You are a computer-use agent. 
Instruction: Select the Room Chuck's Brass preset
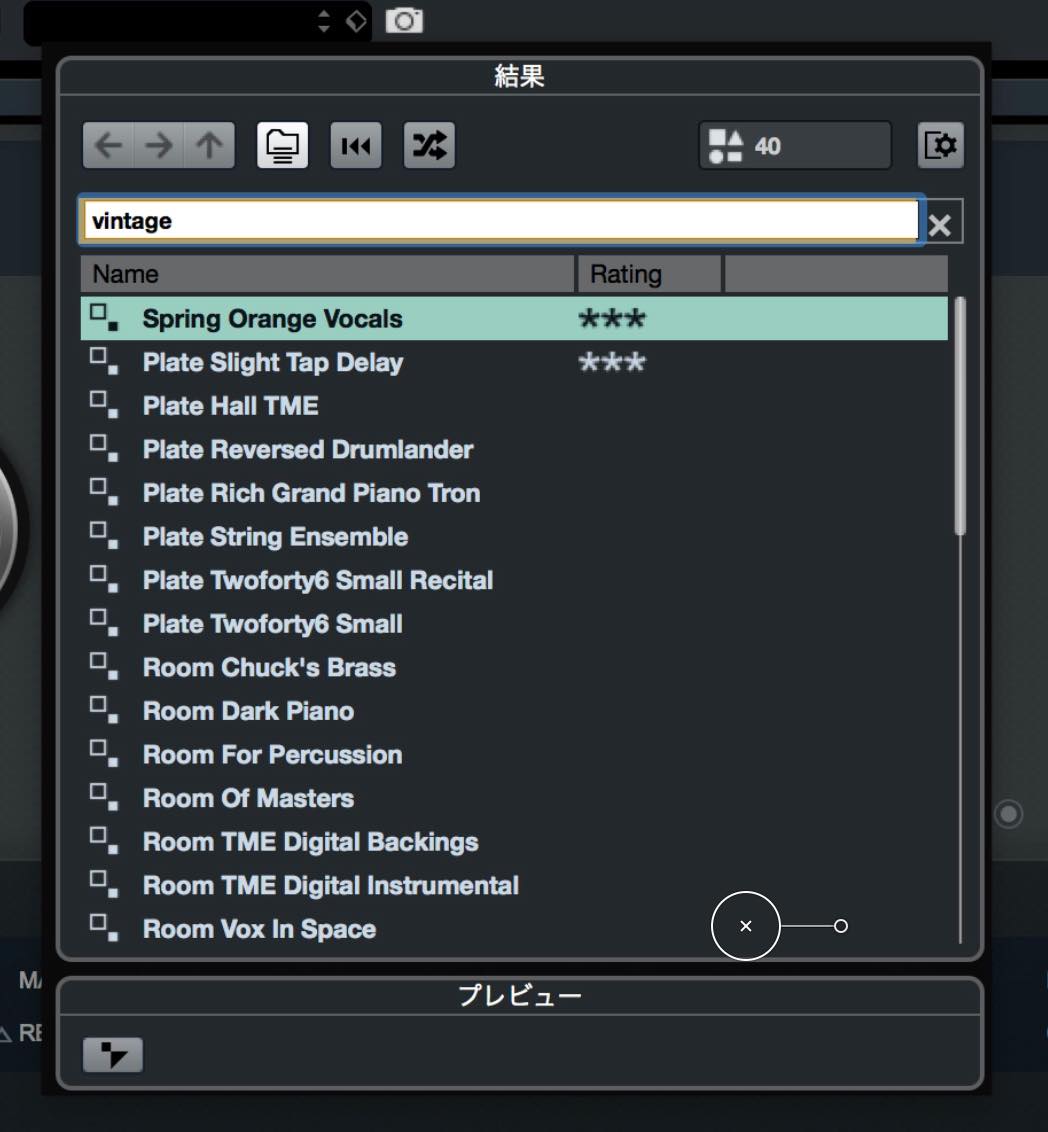(514, 668)
